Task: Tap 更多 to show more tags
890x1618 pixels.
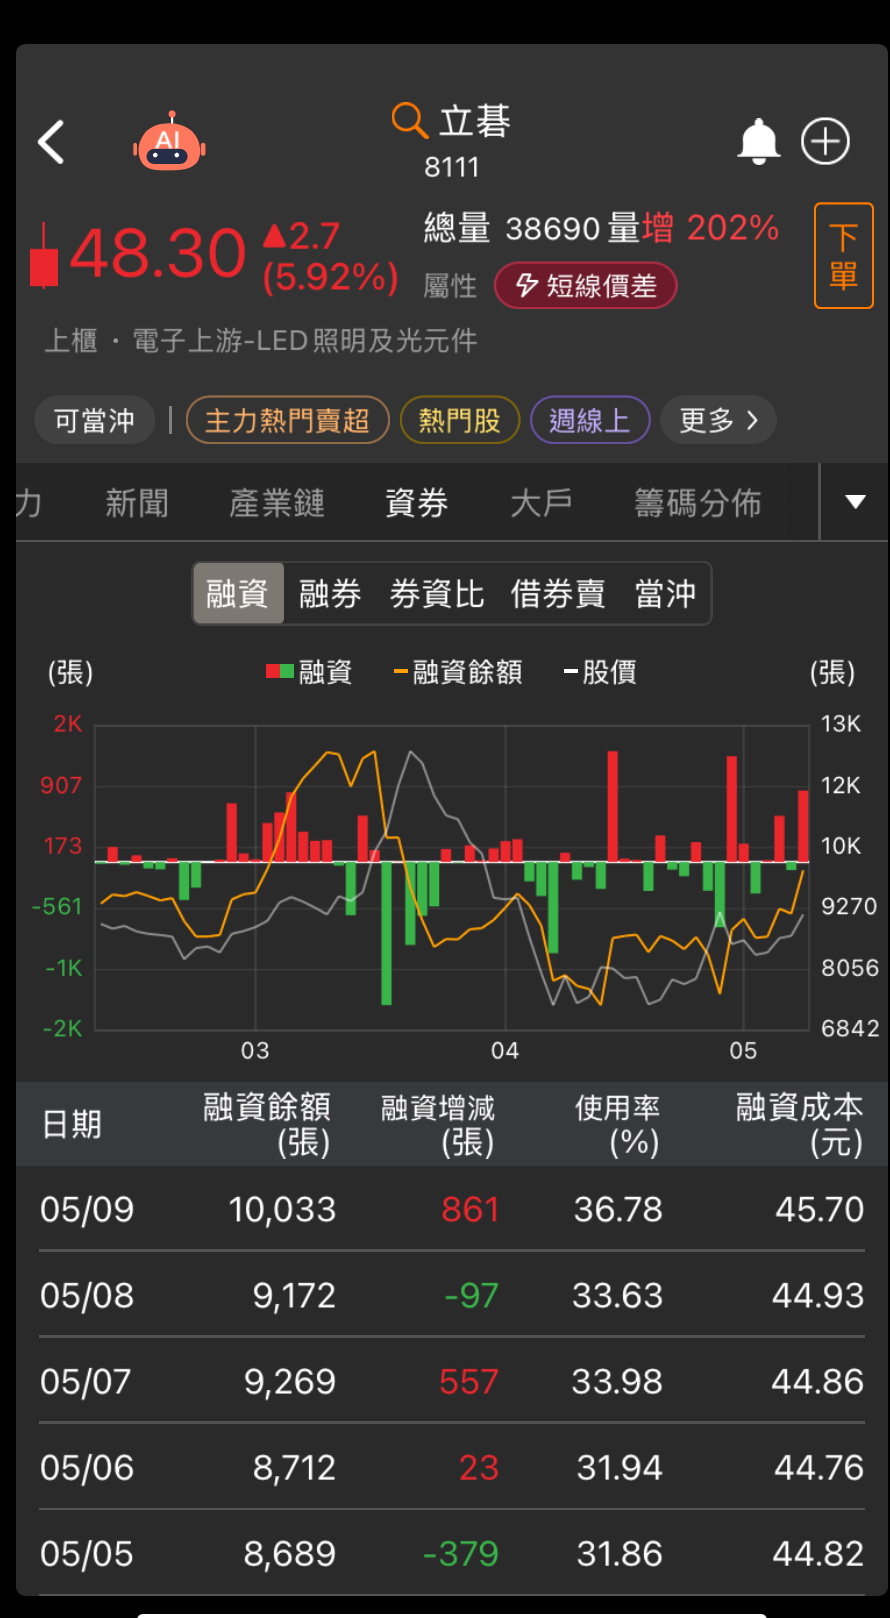Action: pos(720,420)
